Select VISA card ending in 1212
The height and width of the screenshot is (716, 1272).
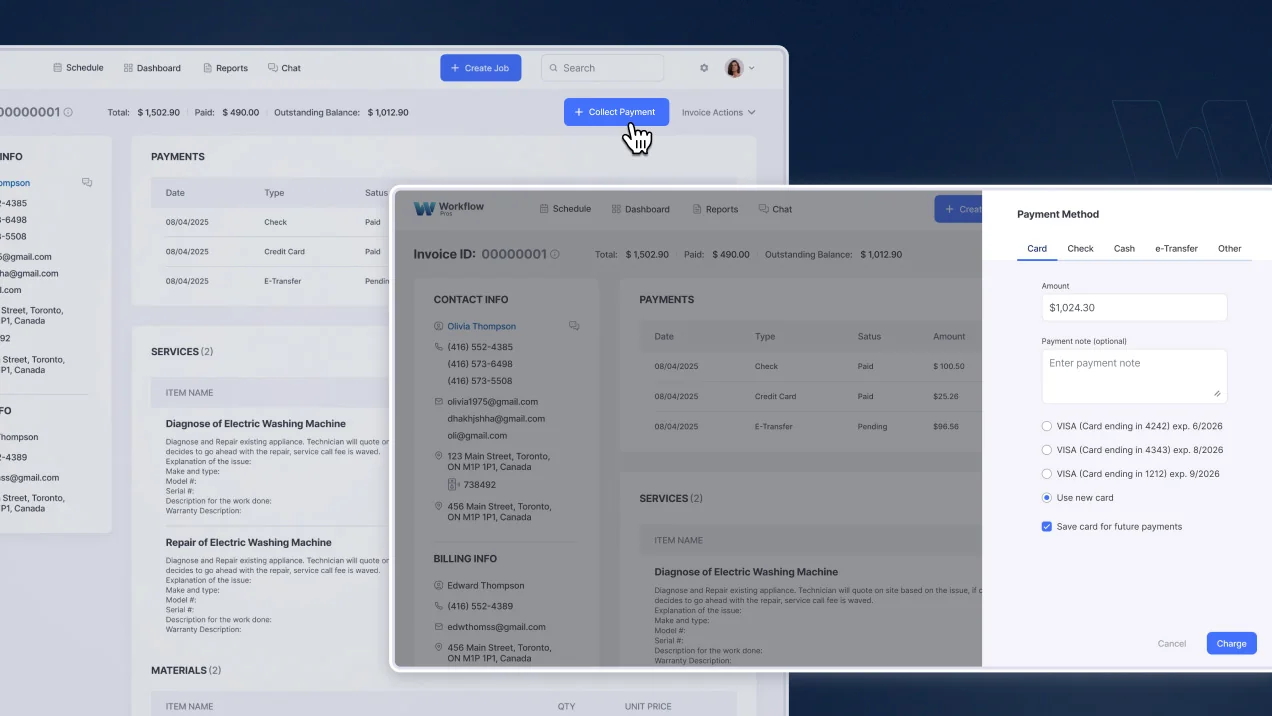point(1047,474)
